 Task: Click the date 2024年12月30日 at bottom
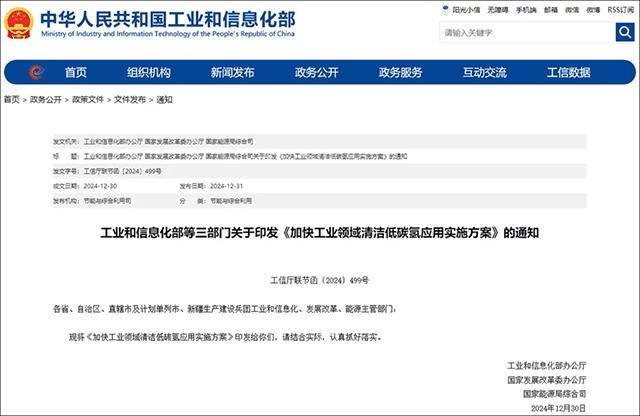coord(558,408)
